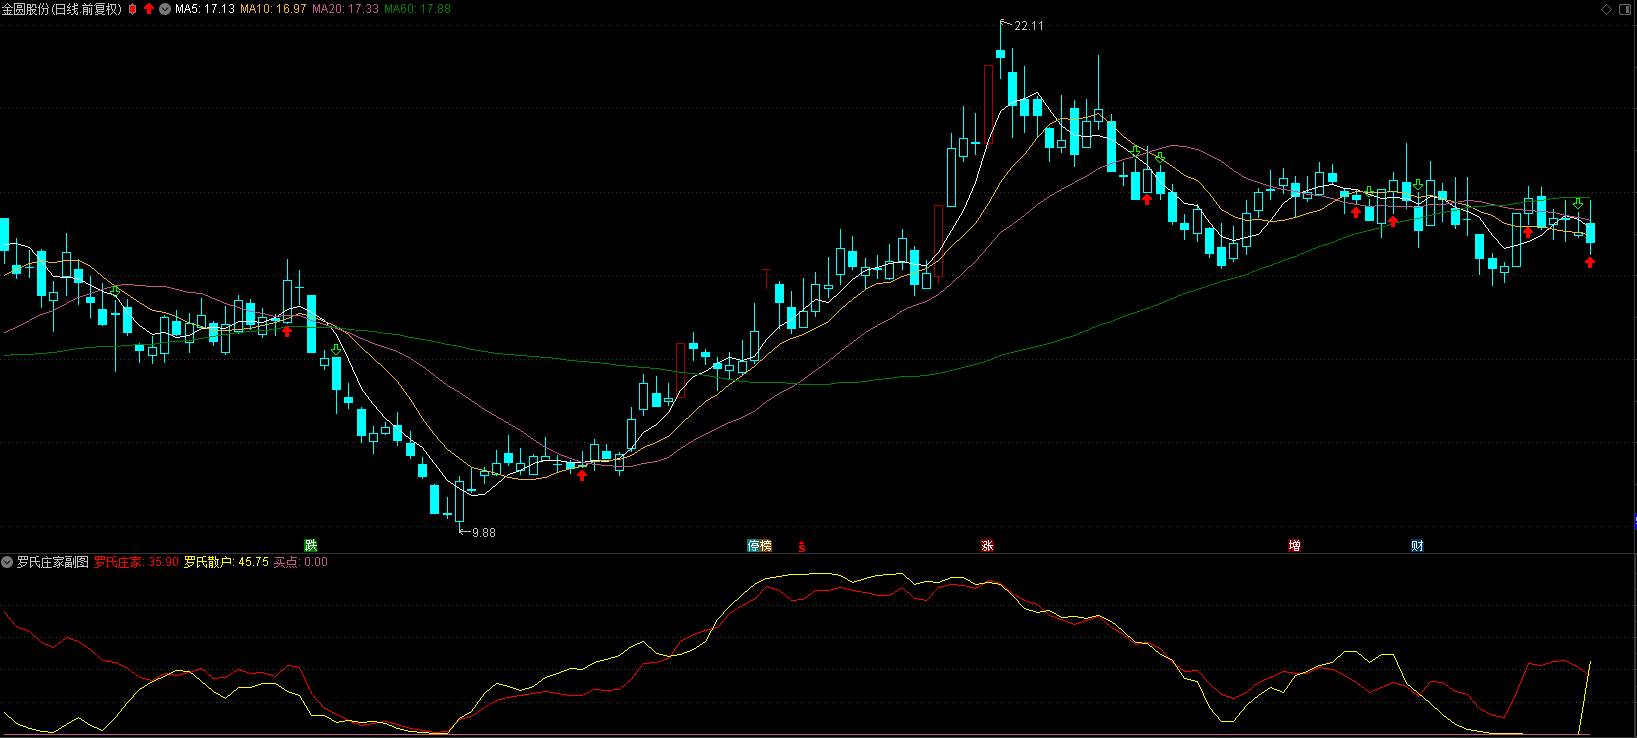
Task: Select the MA60: 17.88 indicator label
Action: coord(417,9)
